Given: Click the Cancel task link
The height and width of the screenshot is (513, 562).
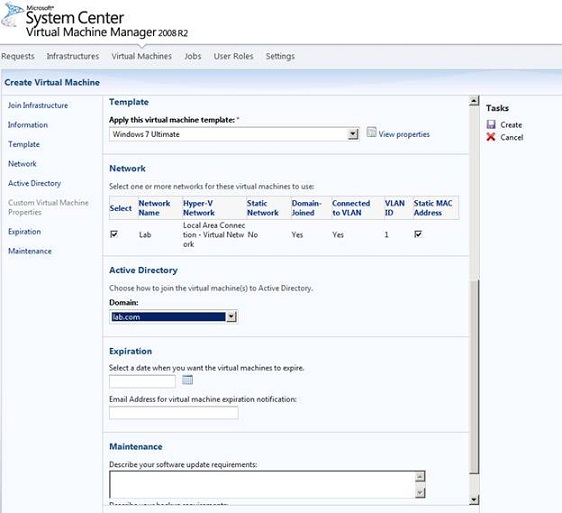Looking at the screenshot, I should point(512,137).
